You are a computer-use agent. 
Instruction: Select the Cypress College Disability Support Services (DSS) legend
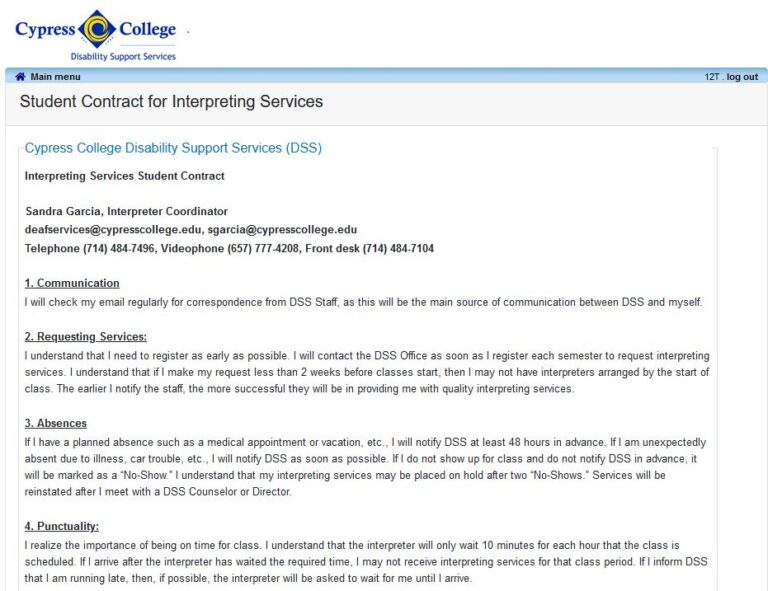click(173, 148)
